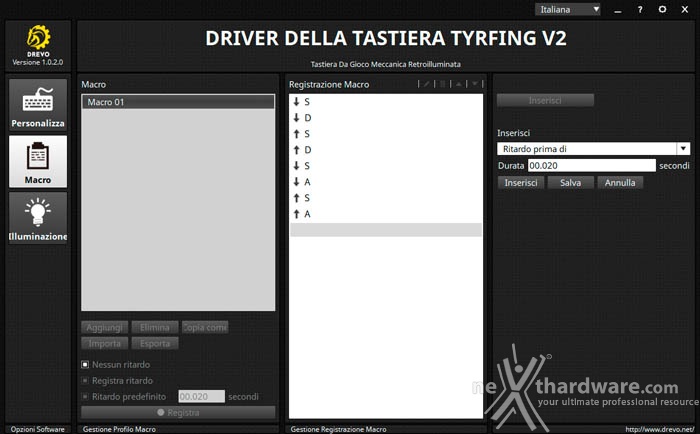Move selected macro step down
Image resolution: width=700 pixels, height=434 pixels.
pyautogui.click(x=474, y=84)
